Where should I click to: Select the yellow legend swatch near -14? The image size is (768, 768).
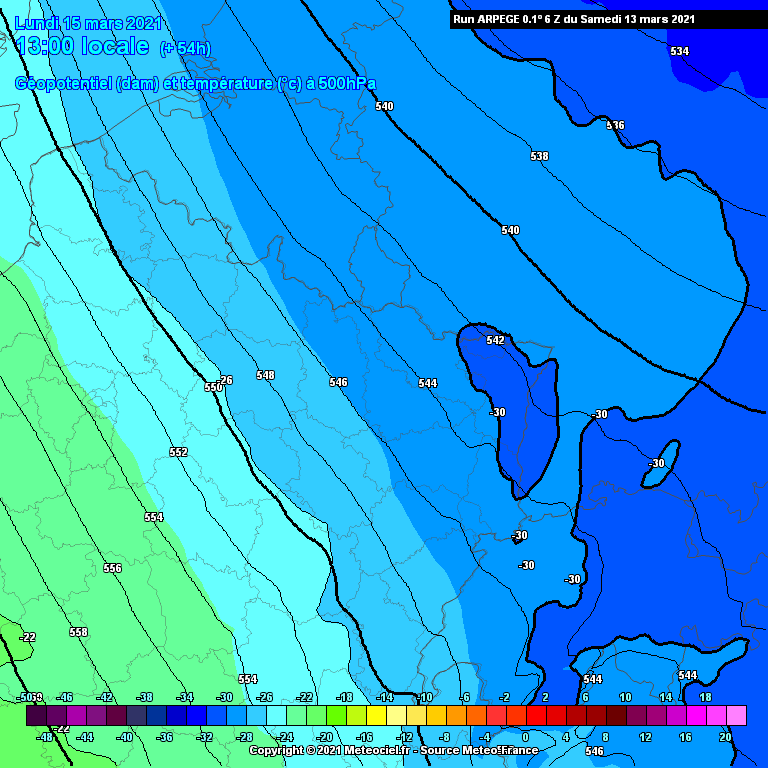(376, 715)
